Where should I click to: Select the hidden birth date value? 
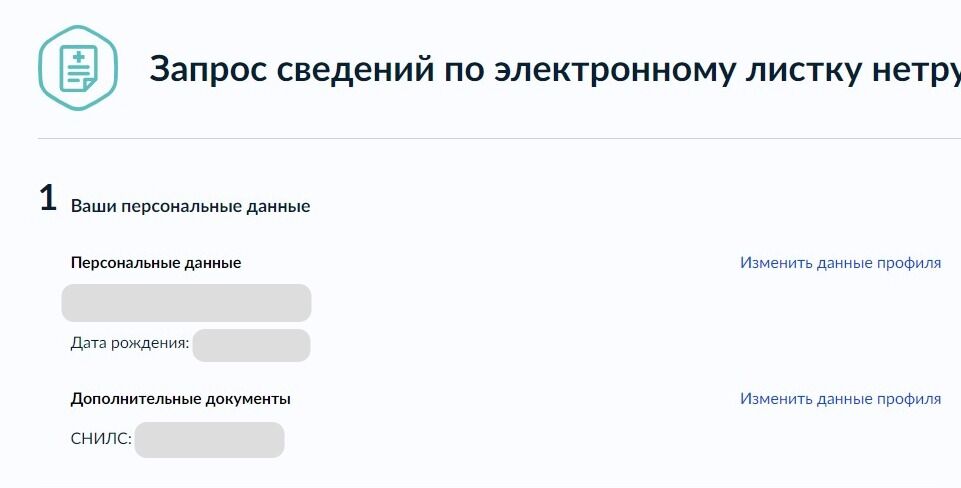(251, 345)
